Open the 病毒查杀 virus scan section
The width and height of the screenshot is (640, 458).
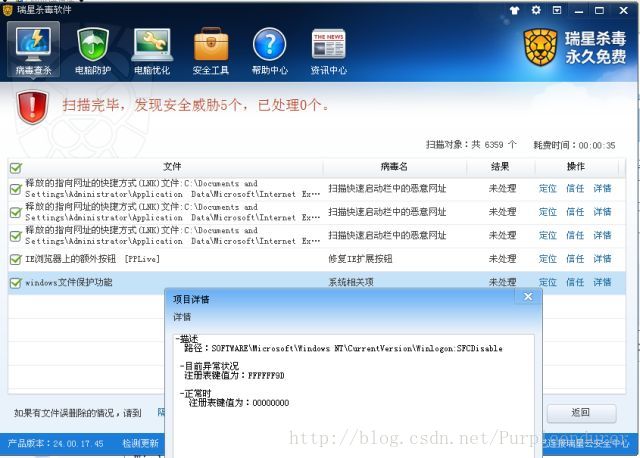point(33,51)
